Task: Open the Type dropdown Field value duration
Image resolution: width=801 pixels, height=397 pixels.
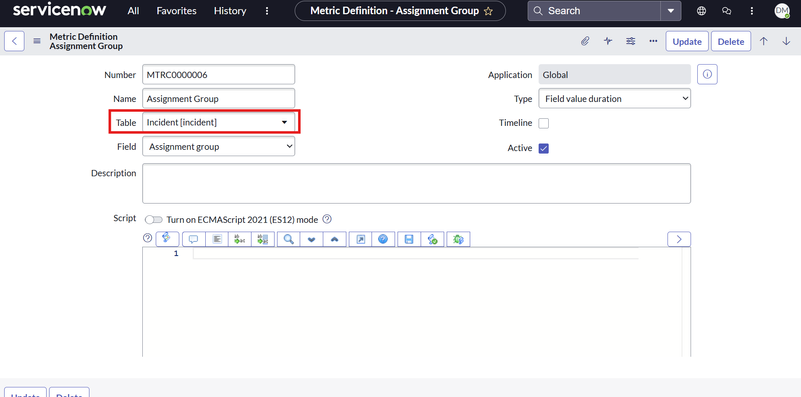Action: [615, 99]
